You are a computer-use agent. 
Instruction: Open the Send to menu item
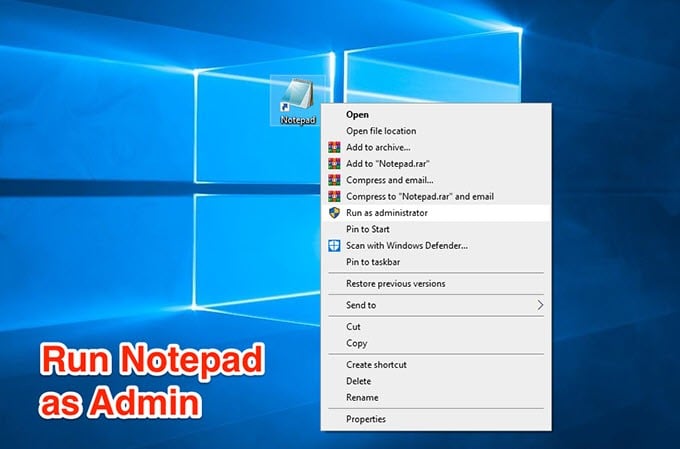(436, 305)
